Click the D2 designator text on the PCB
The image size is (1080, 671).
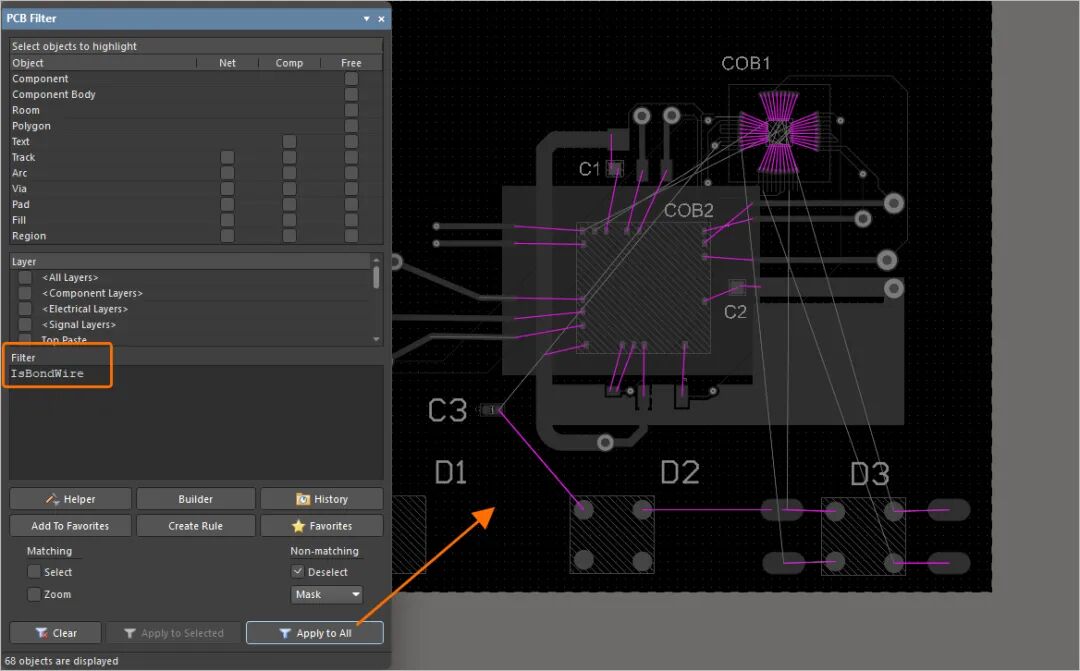[x=680, y=473]
